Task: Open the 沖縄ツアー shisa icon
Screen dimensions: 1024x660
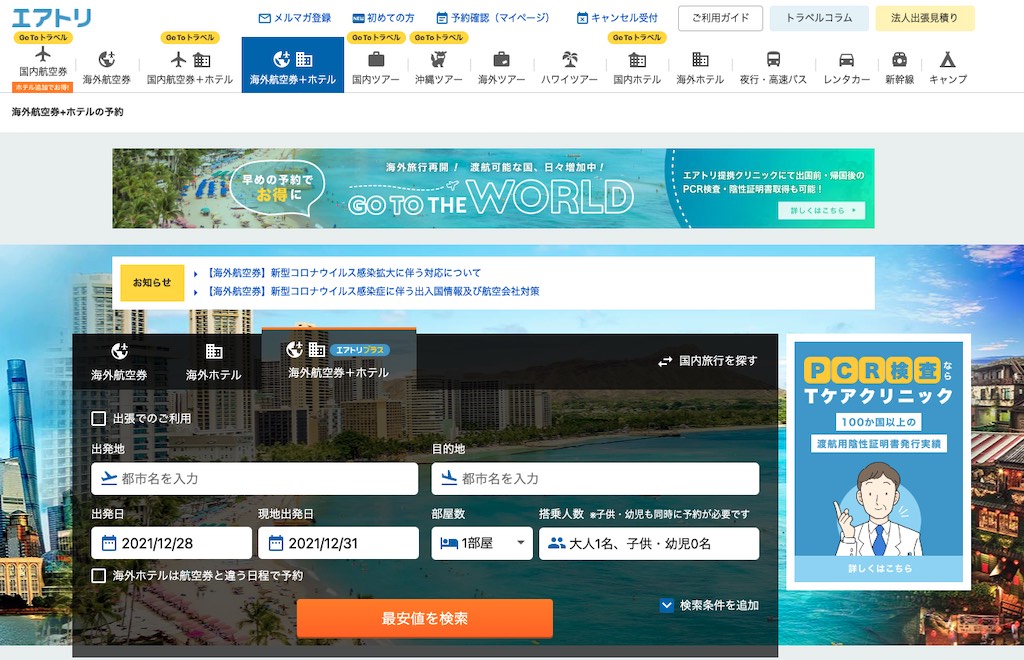Action: 439,59
